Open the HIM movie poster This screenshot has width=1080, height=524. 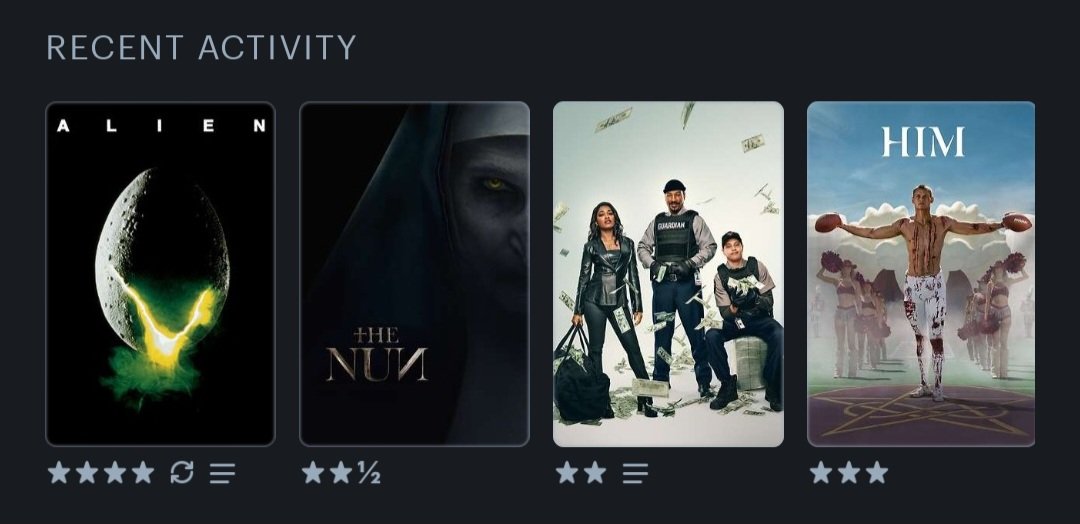click(x=921, y=274)
